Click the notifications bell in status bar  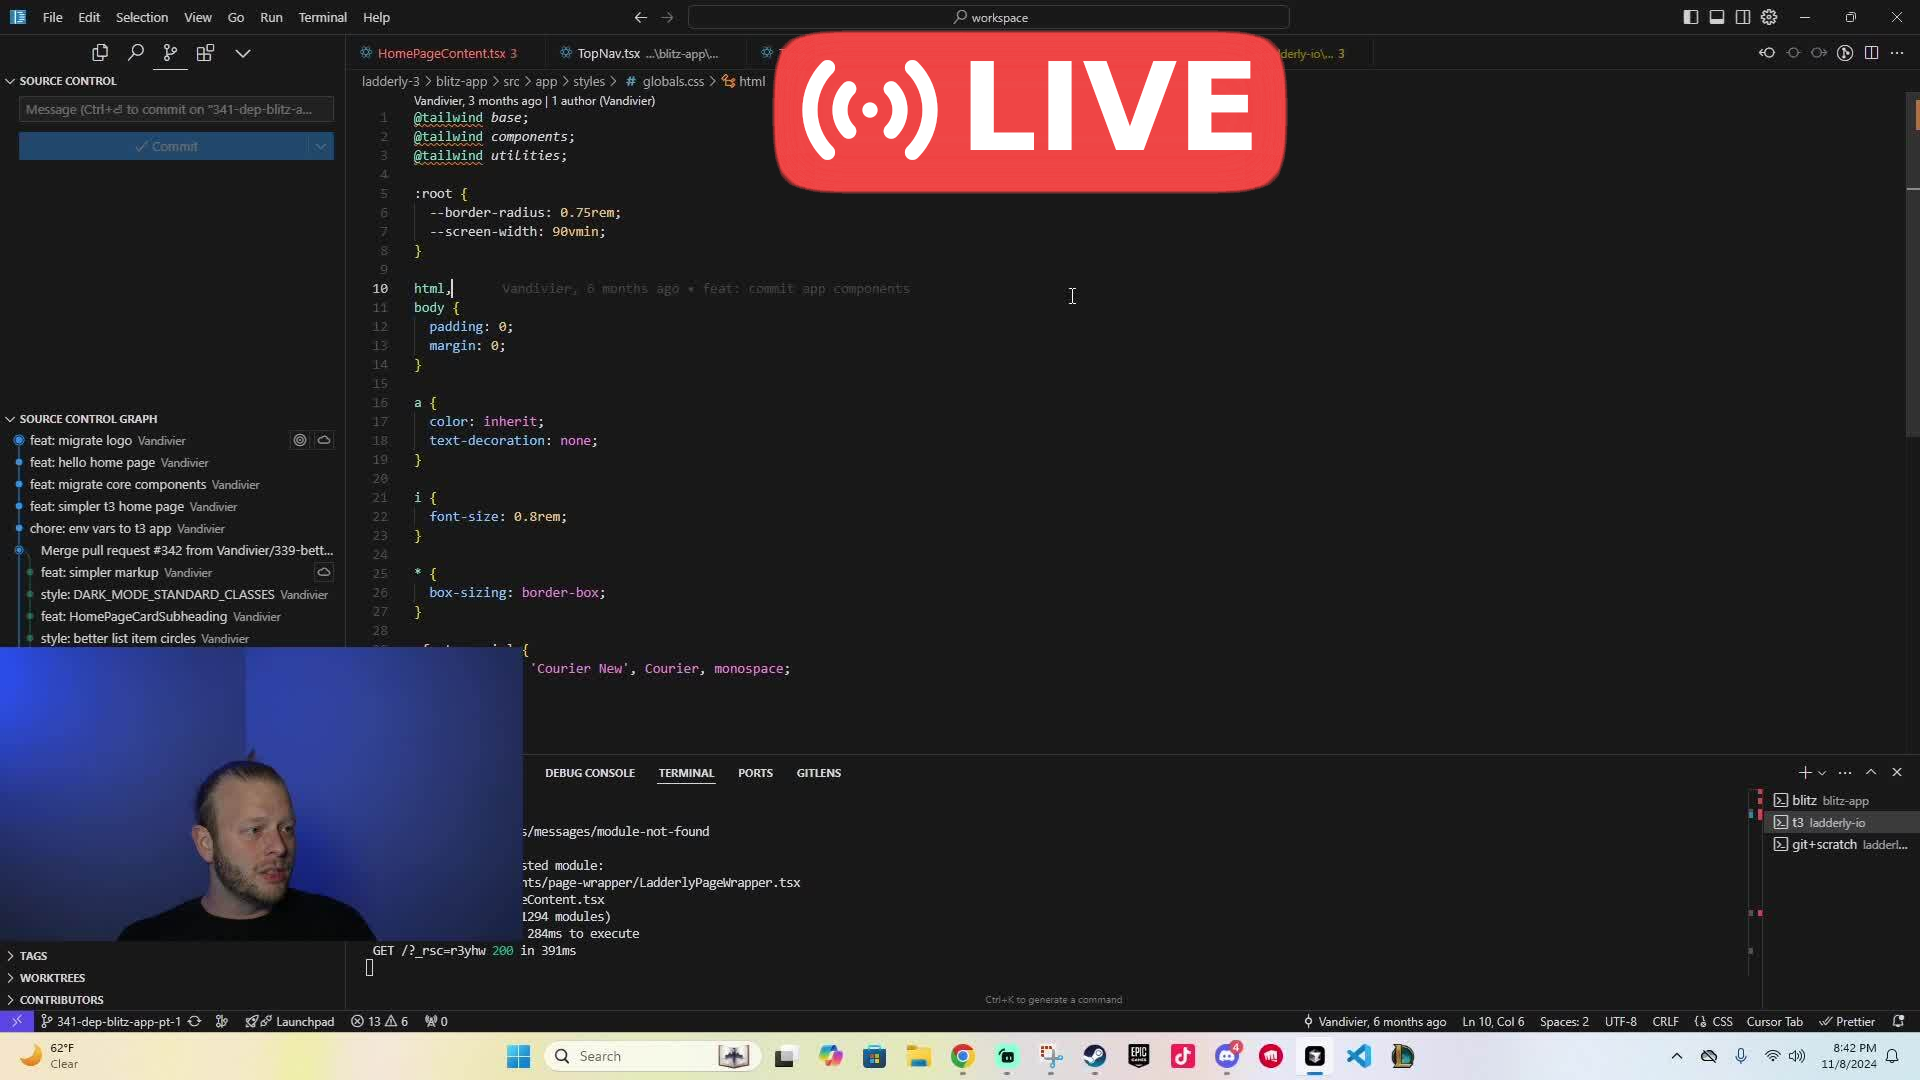(1898, 1021)
